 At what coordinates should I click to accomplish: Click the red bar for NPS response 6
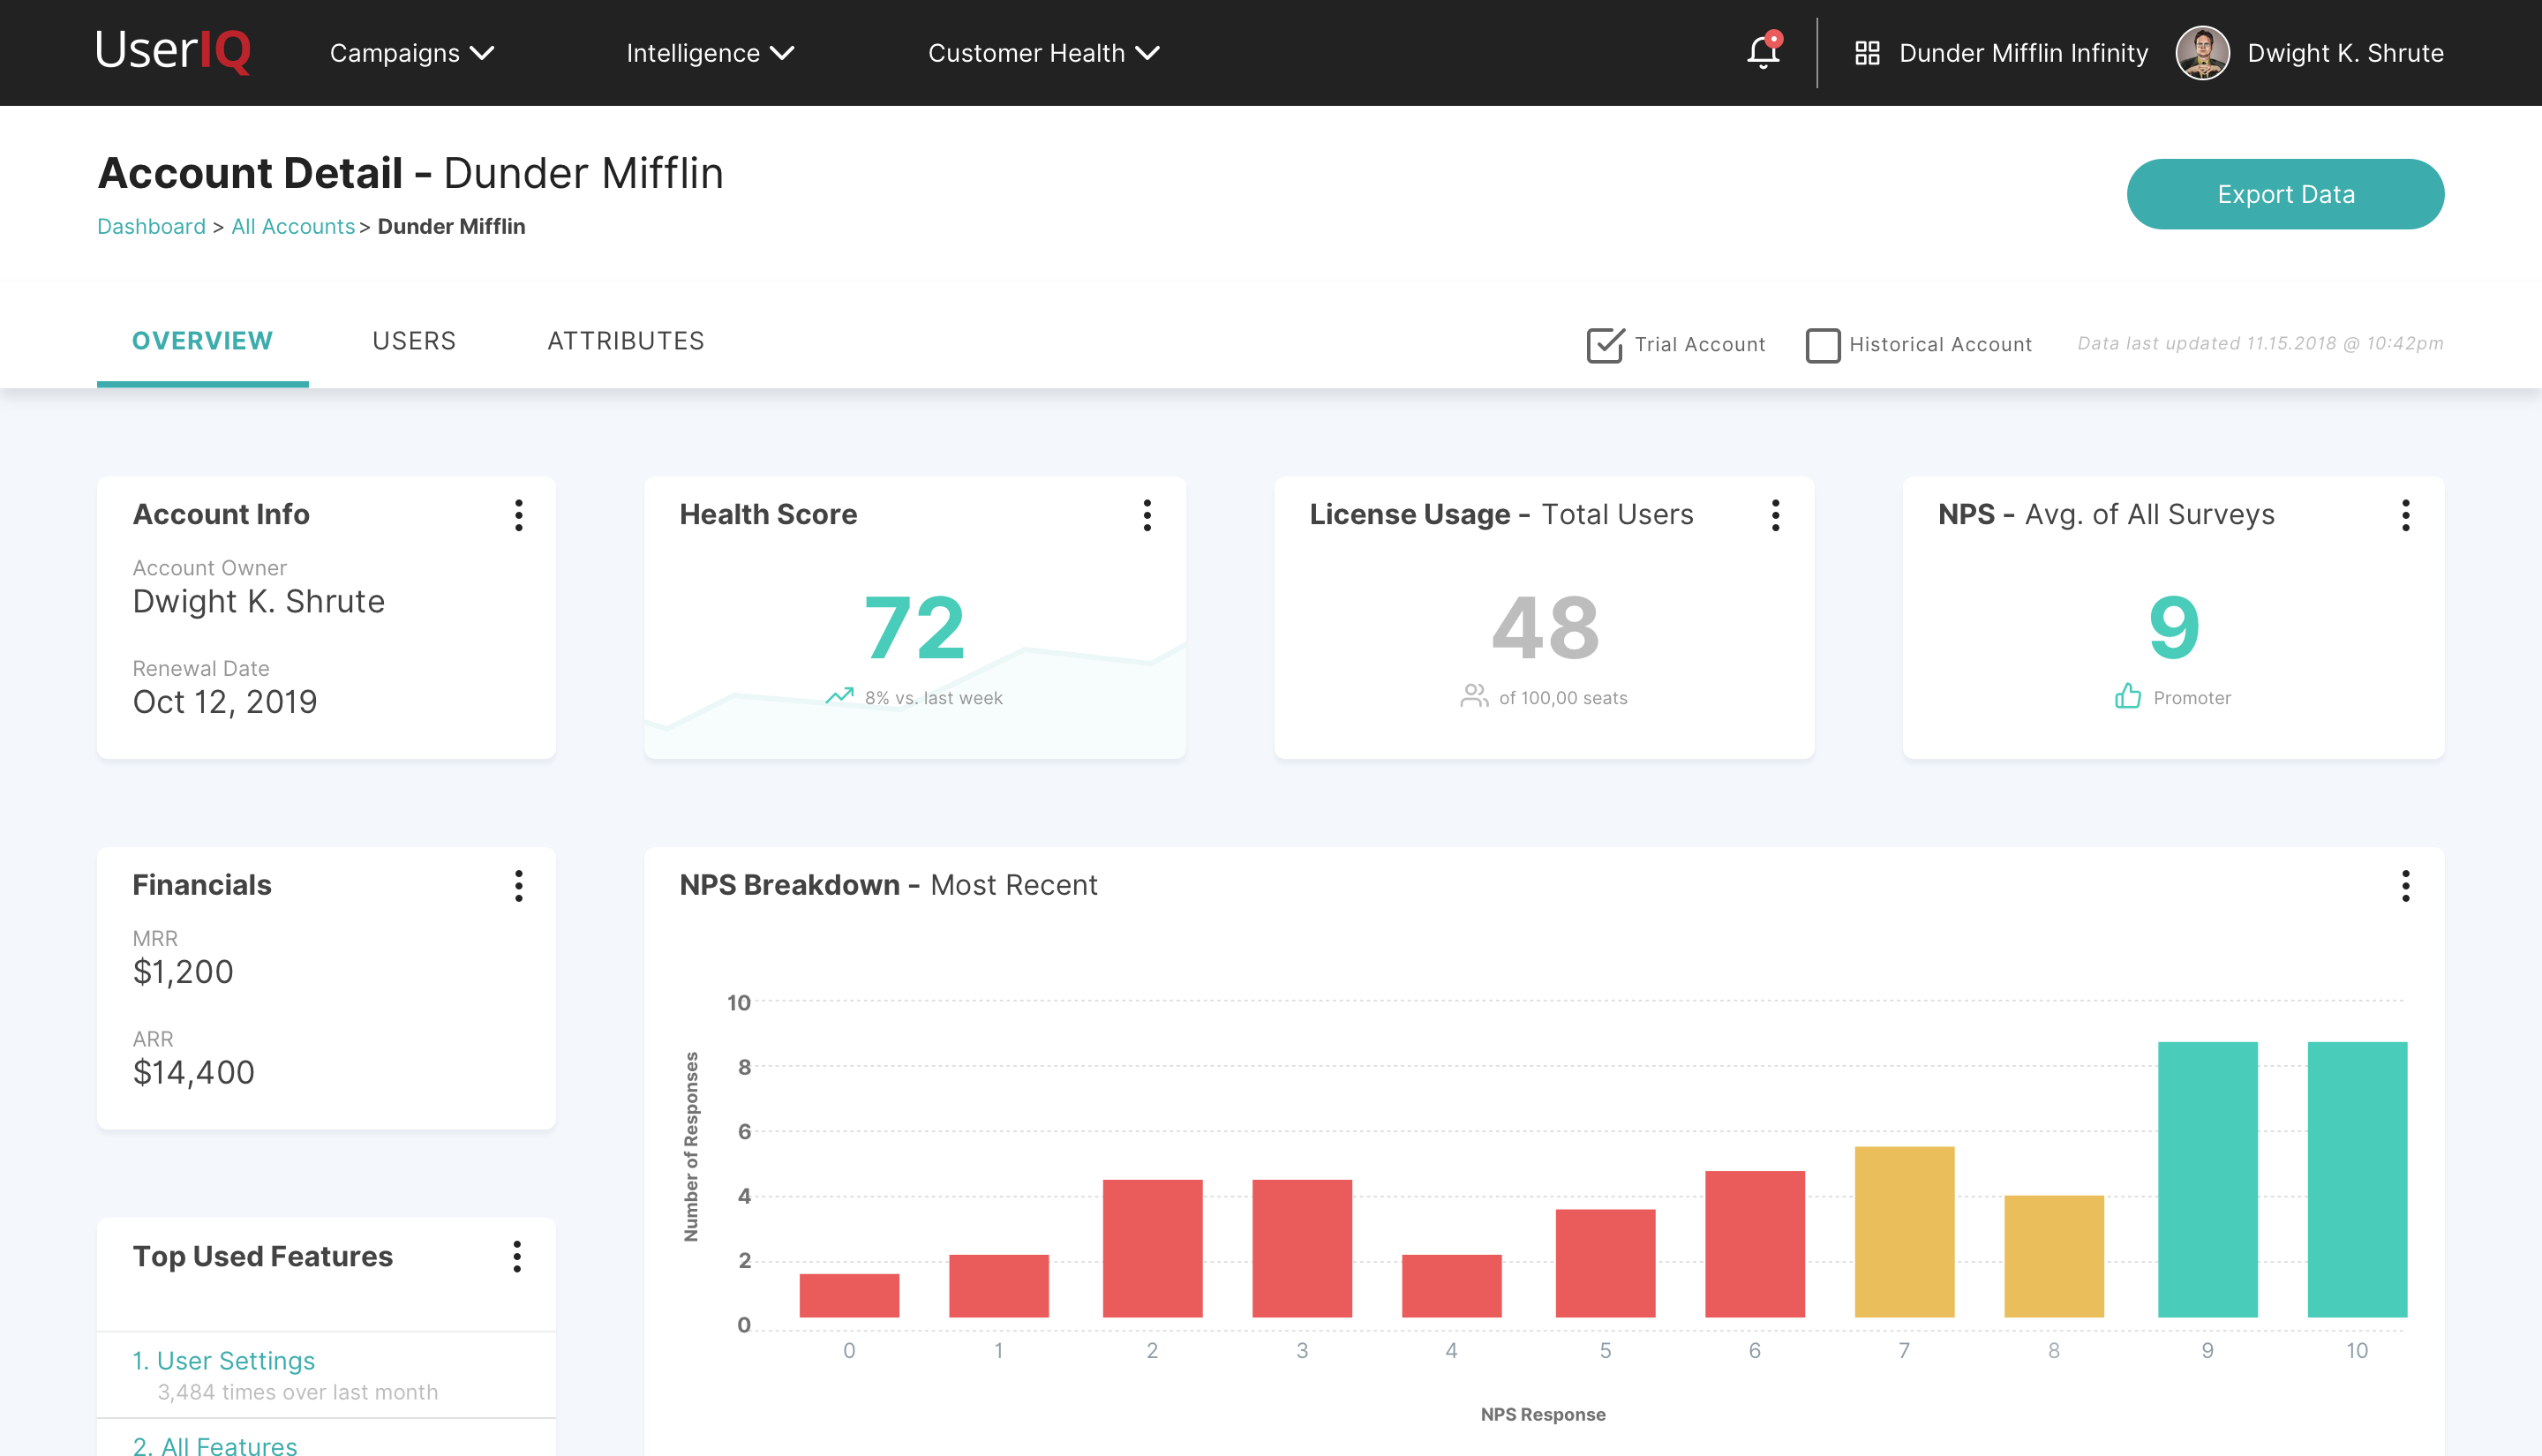(1755, 1244)
